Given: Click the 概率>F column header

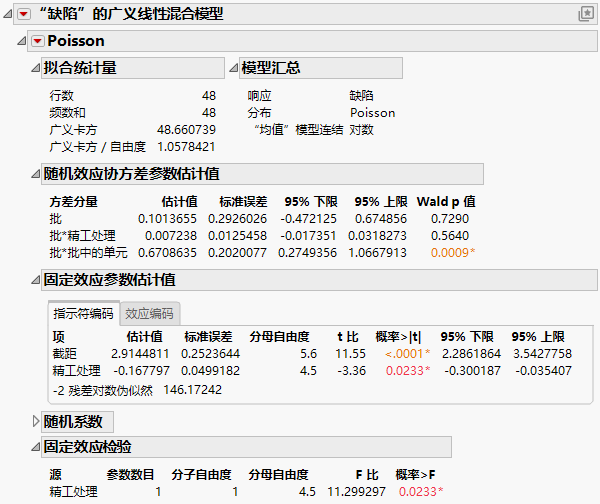Looking at the screenshot, I should (x=415, y=475).
